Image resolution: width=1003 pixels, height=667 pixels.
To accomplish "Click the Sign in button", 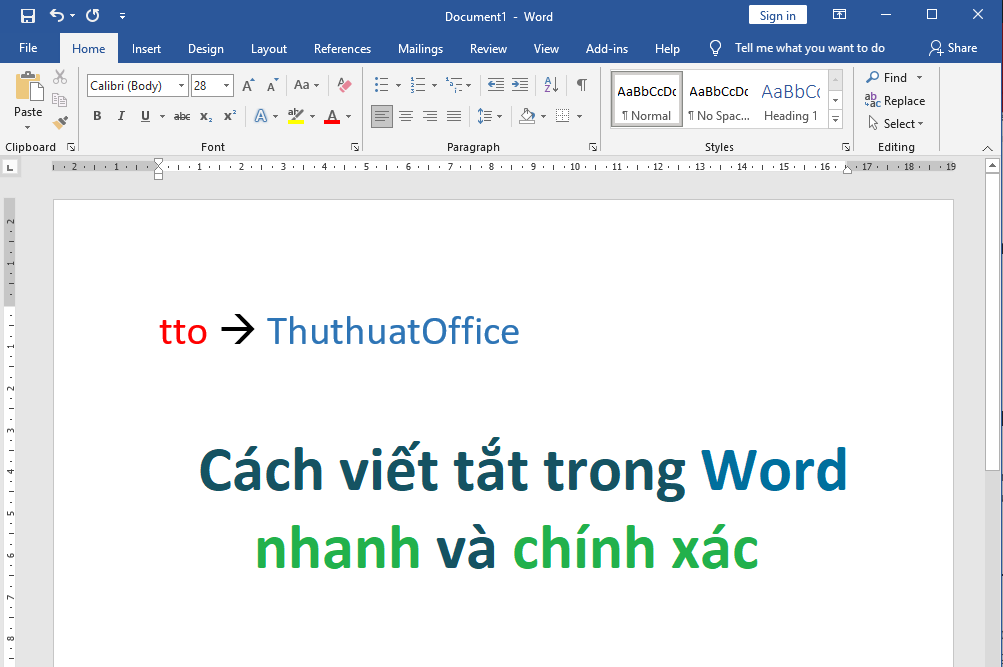I will [x=777, y=15].
